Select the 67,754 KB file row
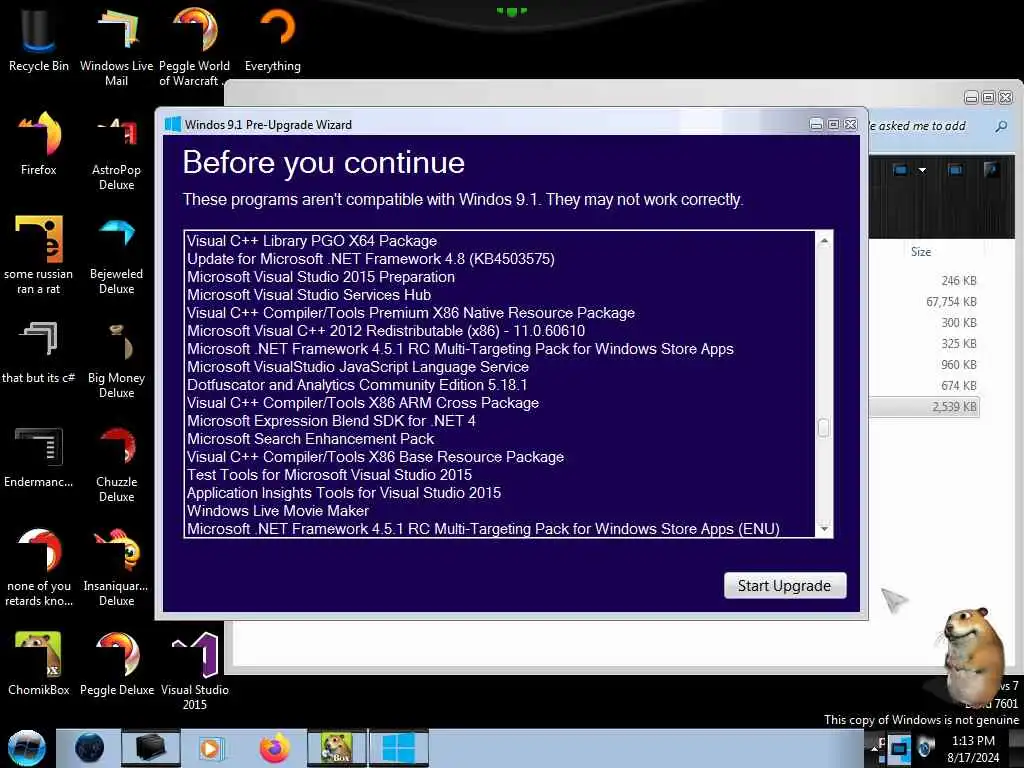 (x=924, y=302)
